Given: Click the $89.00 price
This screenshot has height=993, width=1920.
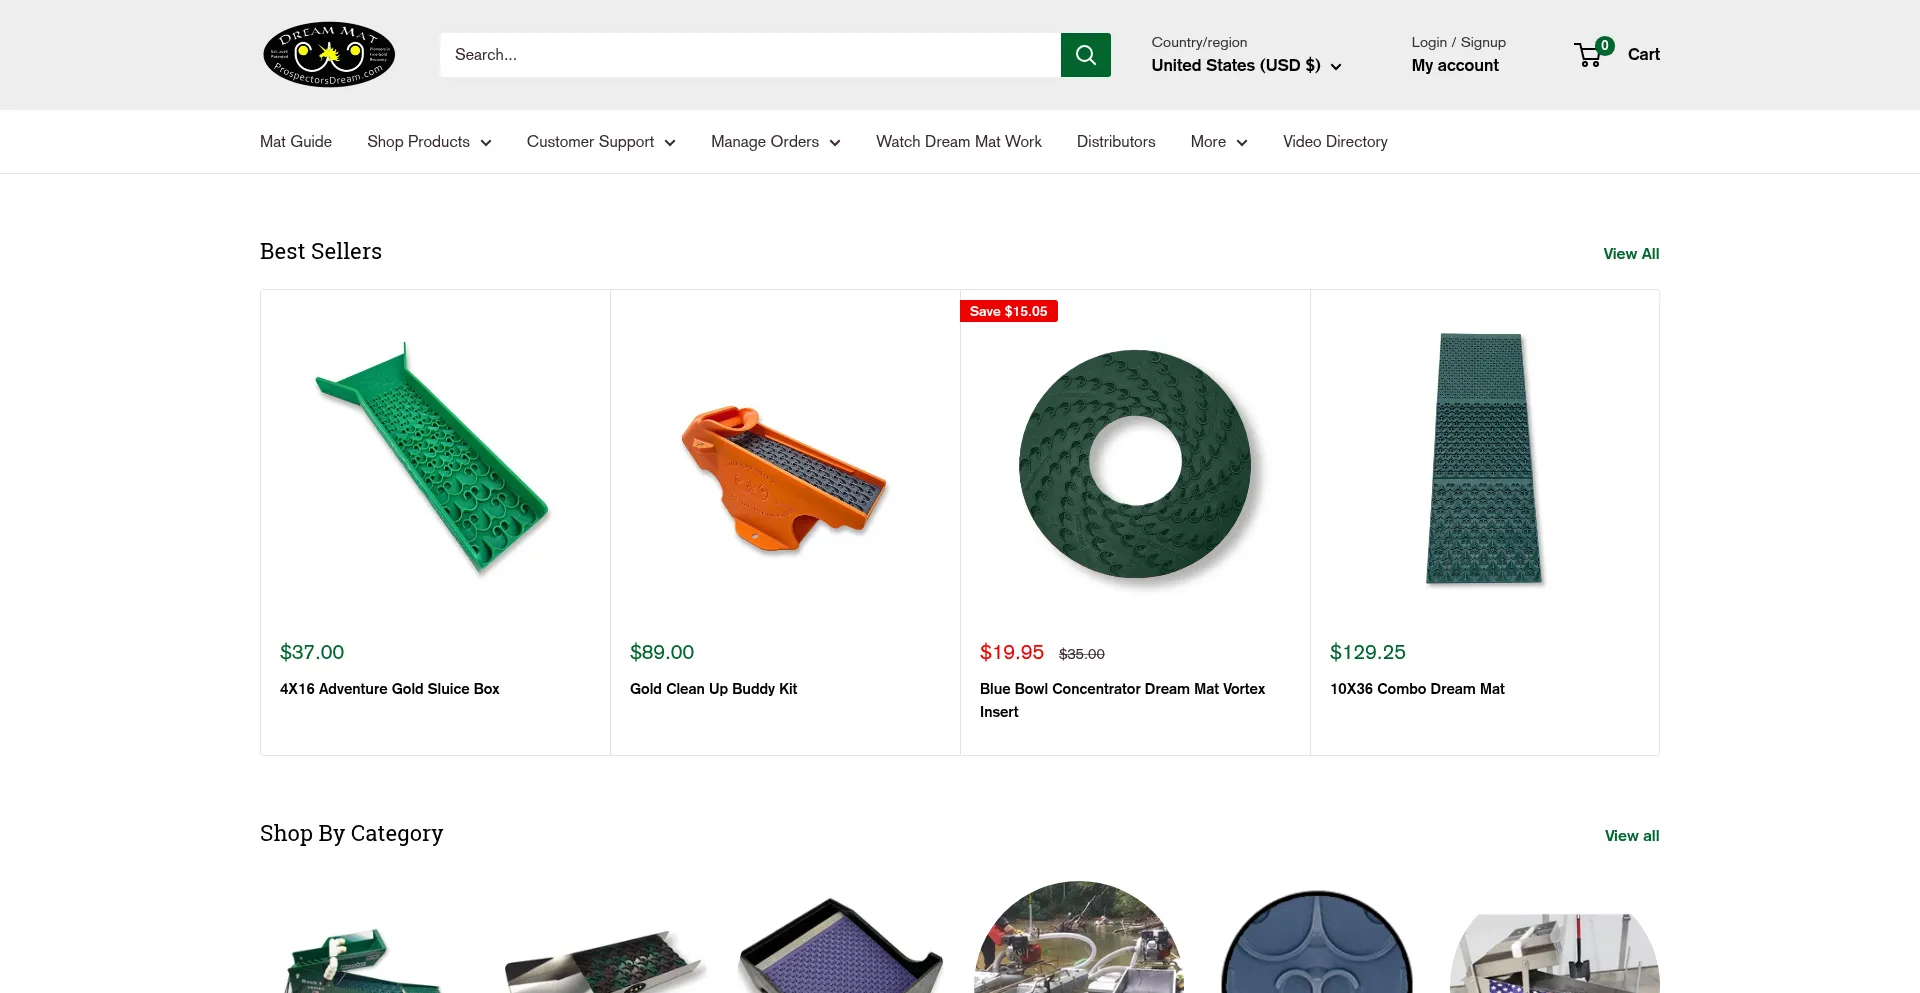Looking at the screenshot, I should [662, 652].
